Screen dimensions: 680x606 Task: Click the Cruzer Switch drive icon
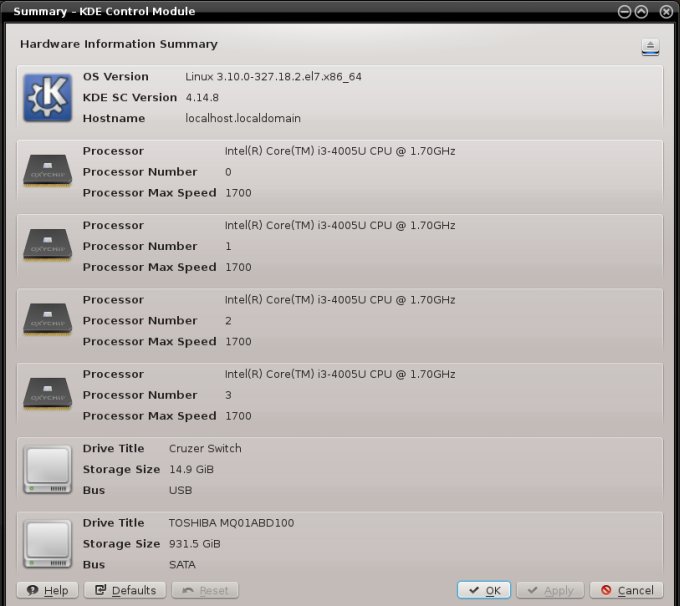(x=47, y=469)
